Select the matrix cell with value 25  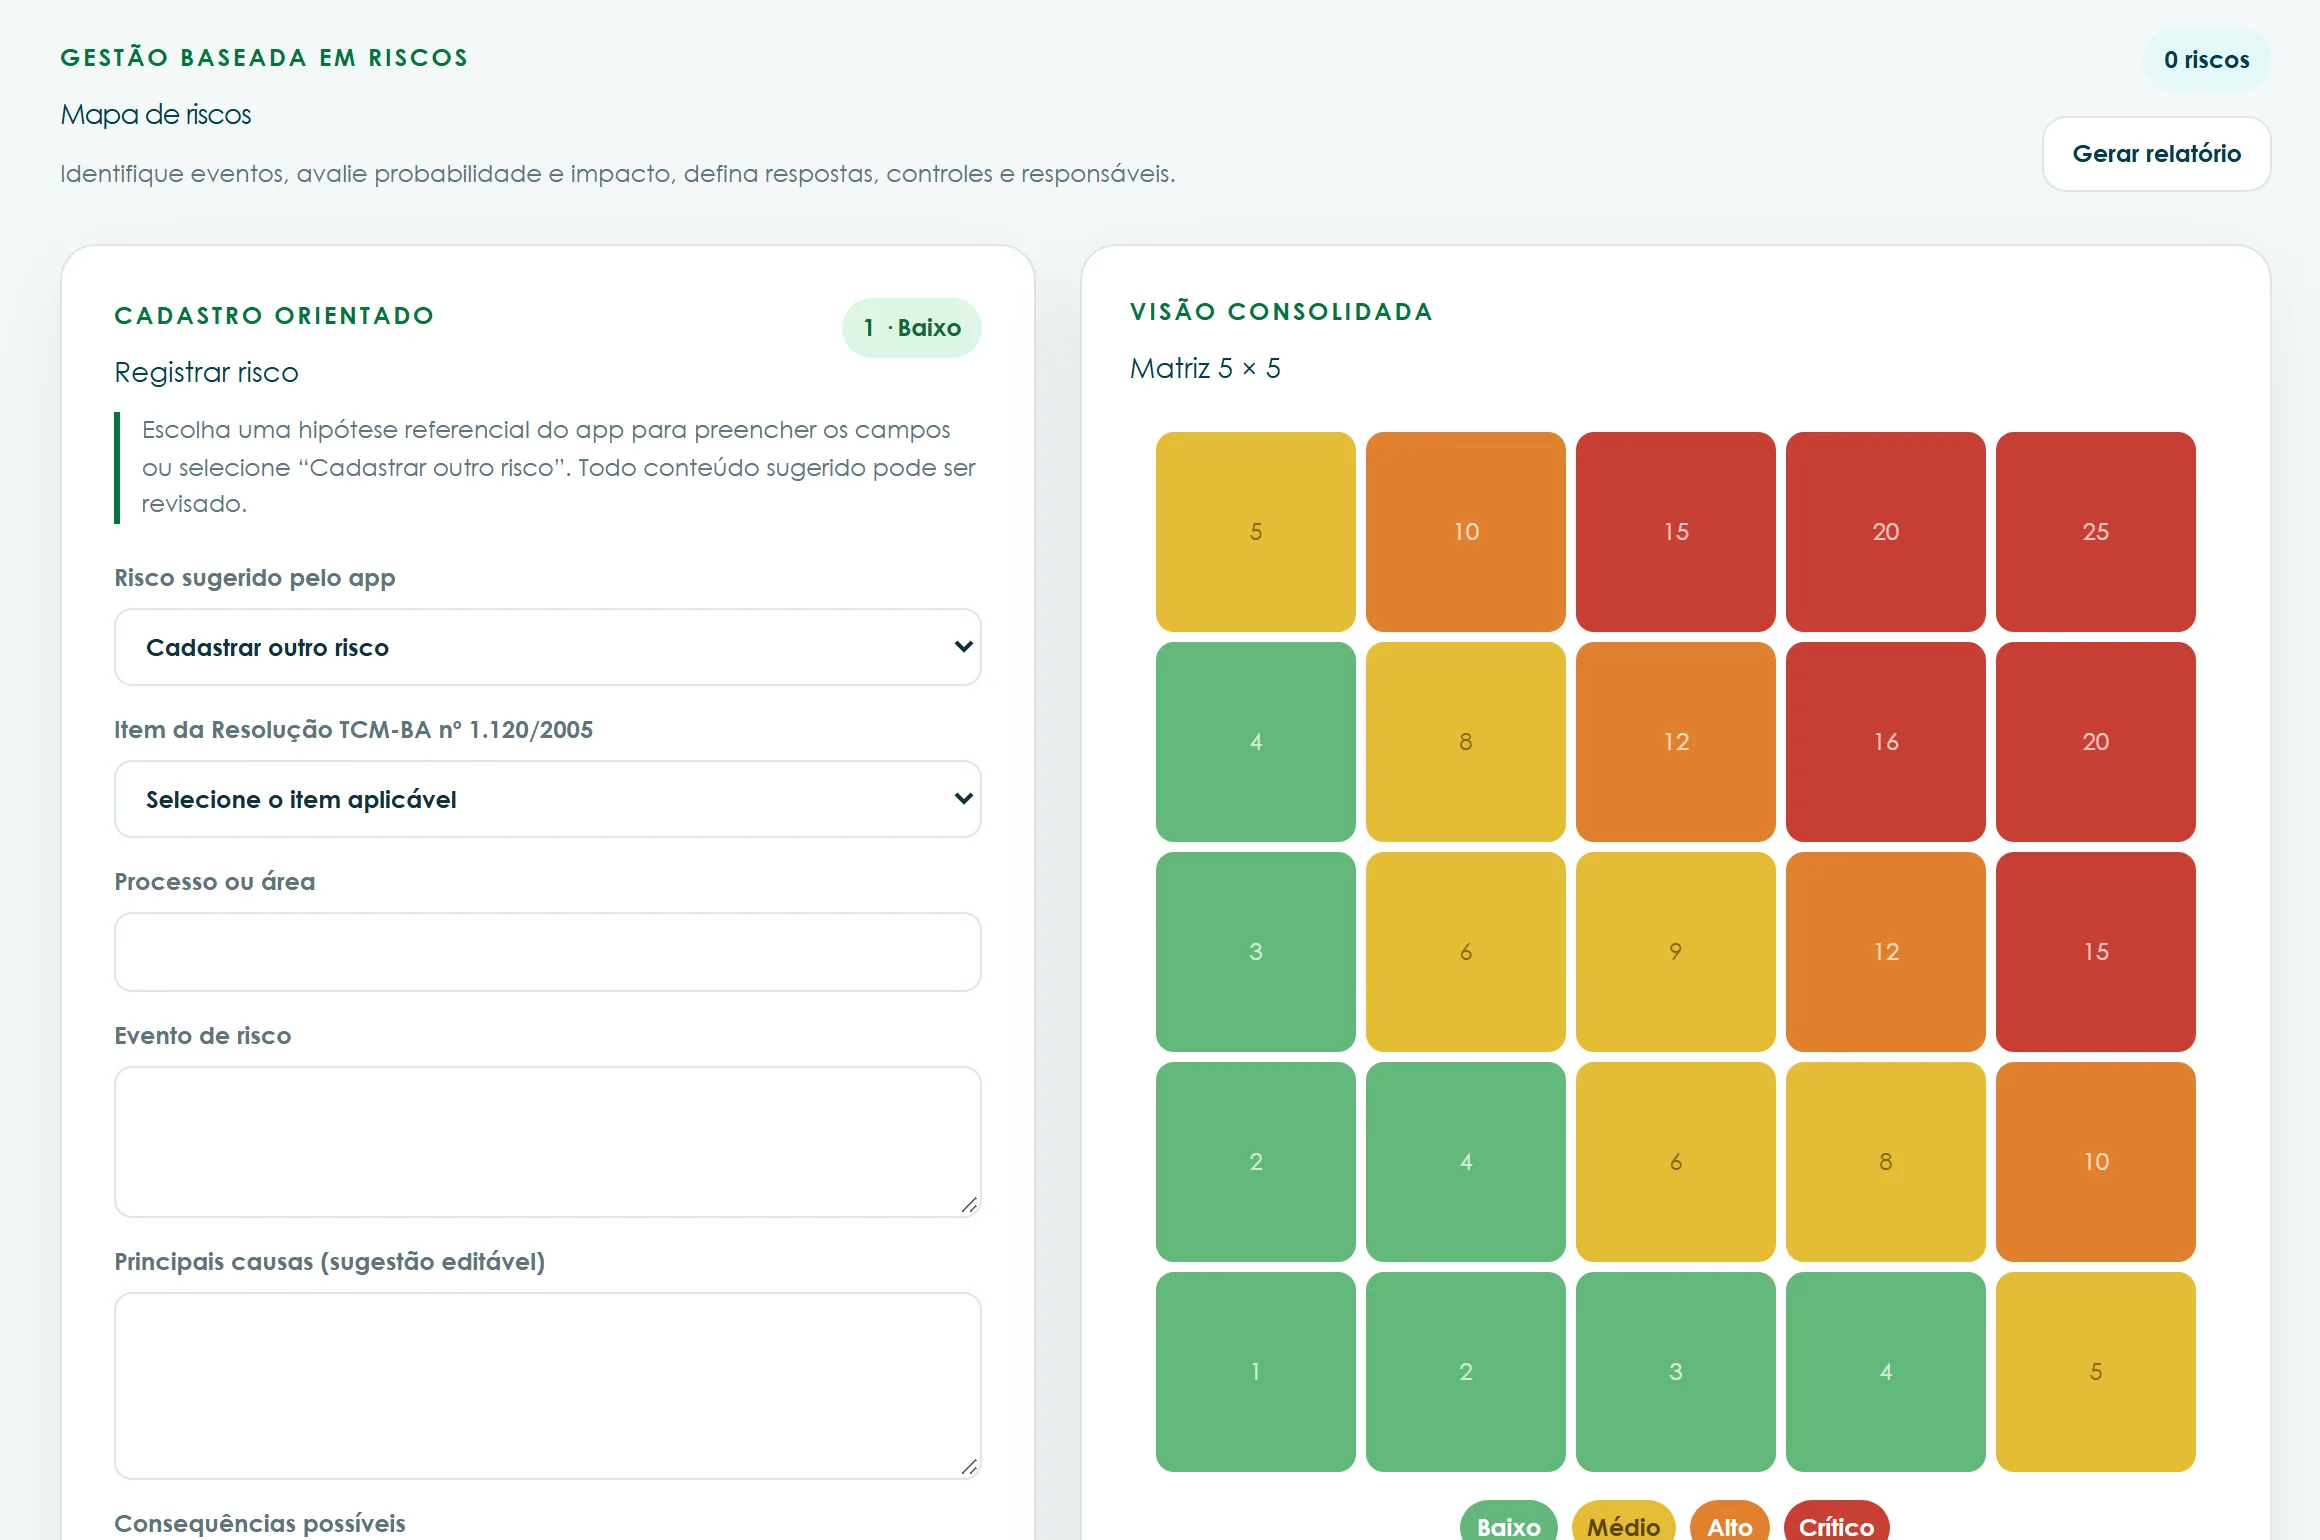click(2096, 532)
